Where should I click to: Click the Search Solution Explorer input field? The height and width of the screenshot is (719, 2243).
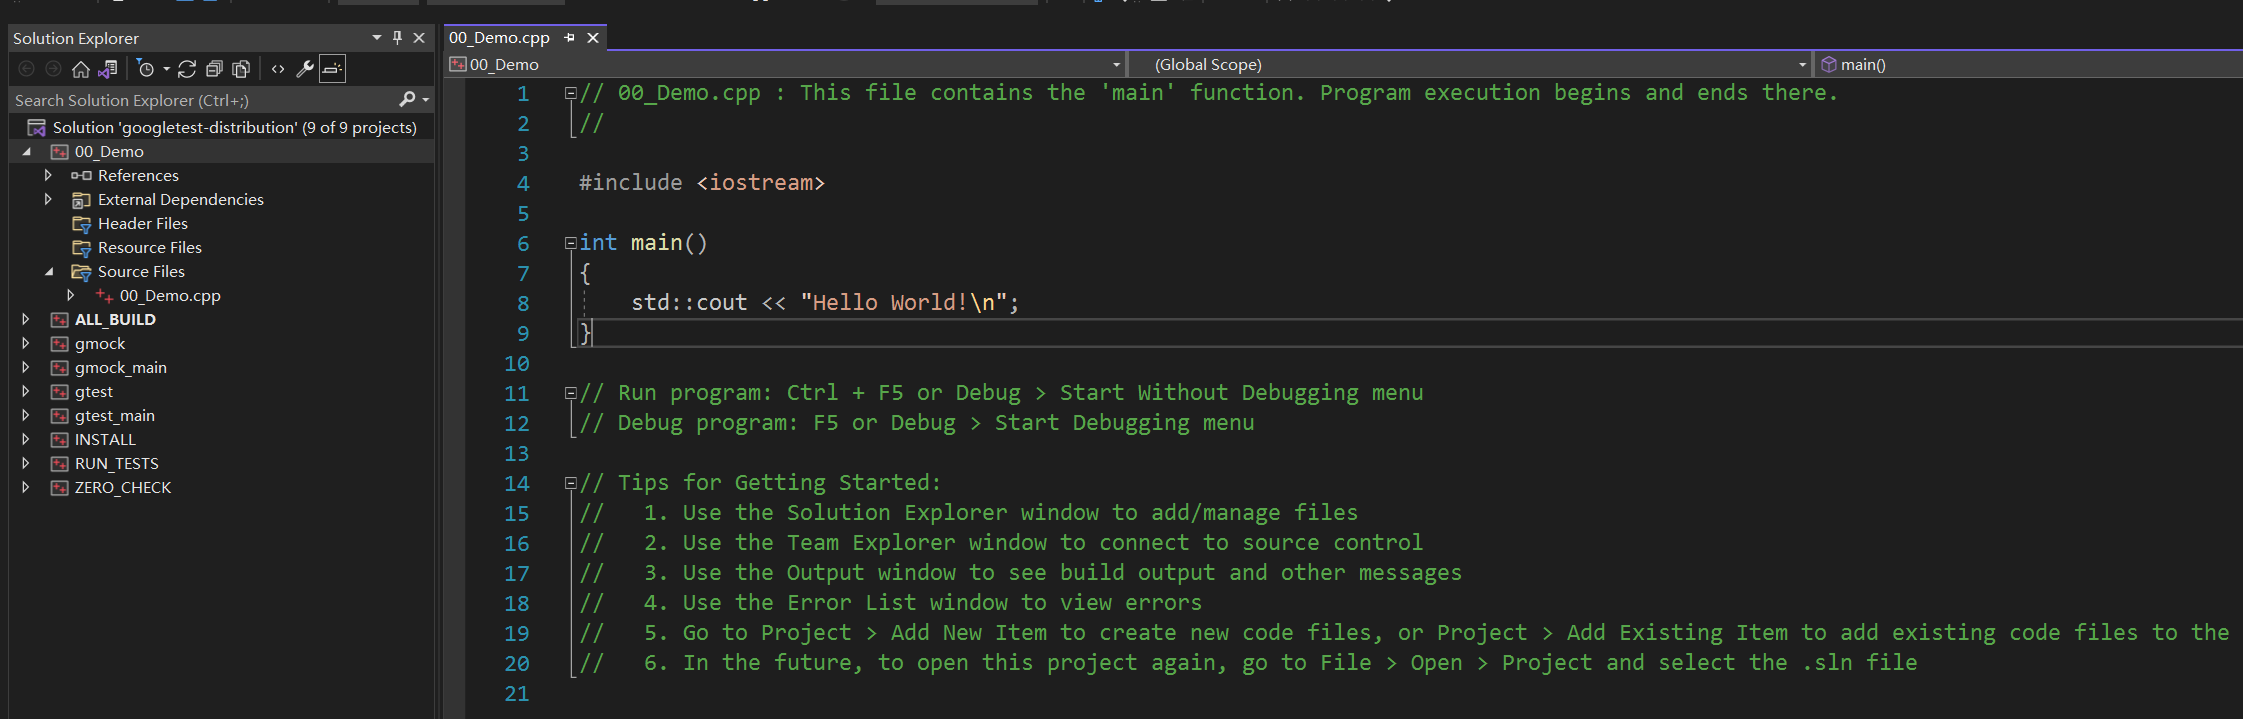(x=200, y=100)
